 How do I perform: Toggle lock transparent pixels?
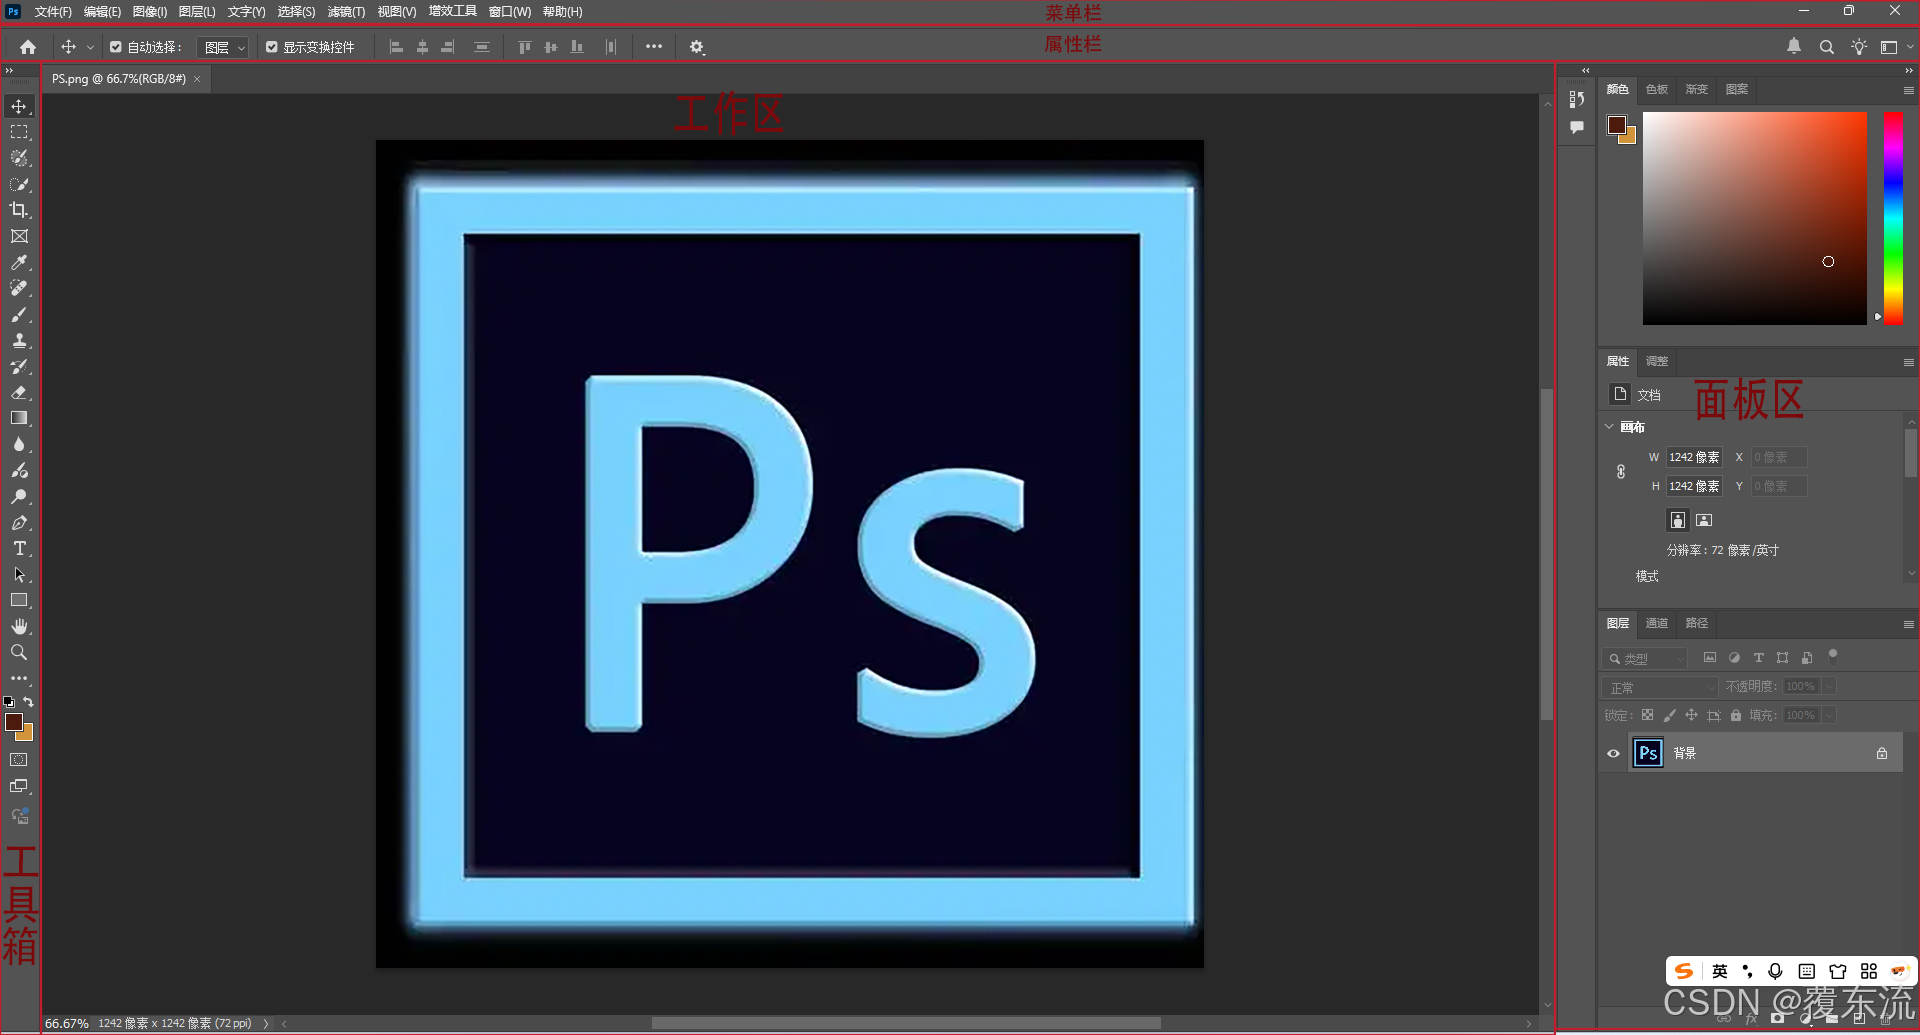click(x=1647, y=715)
